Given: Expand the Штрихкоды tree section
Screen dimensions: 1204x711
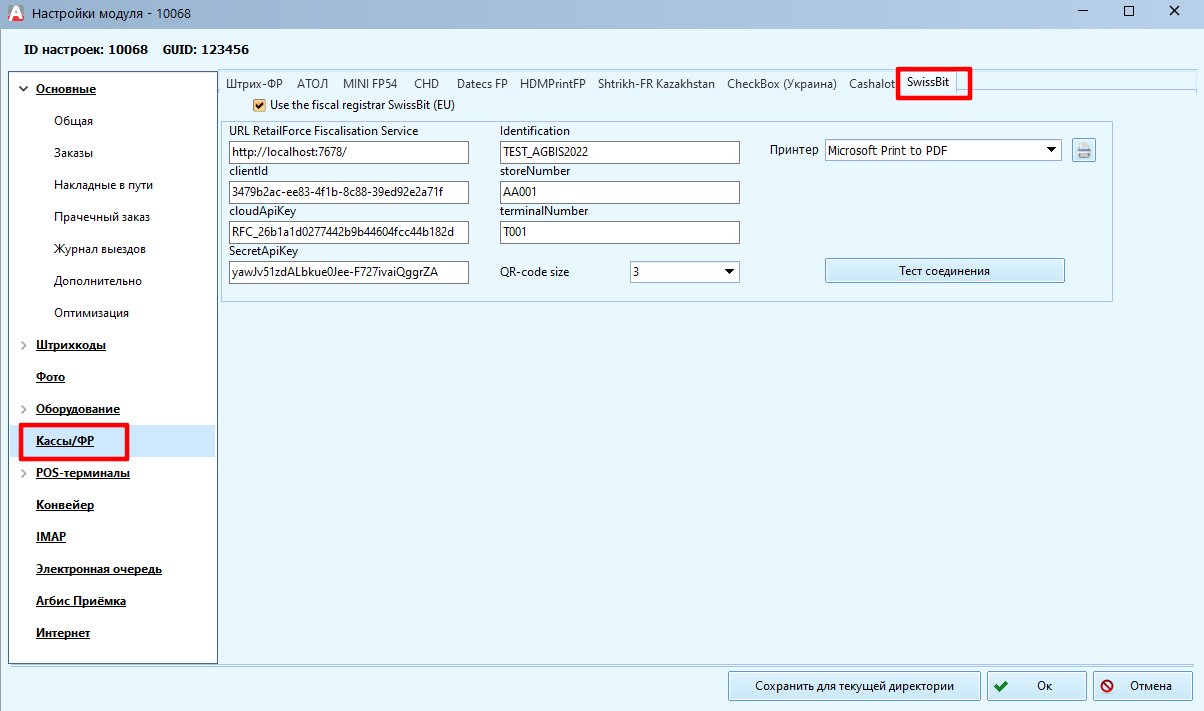Looking at the screenshot, I should click(23, 345).
